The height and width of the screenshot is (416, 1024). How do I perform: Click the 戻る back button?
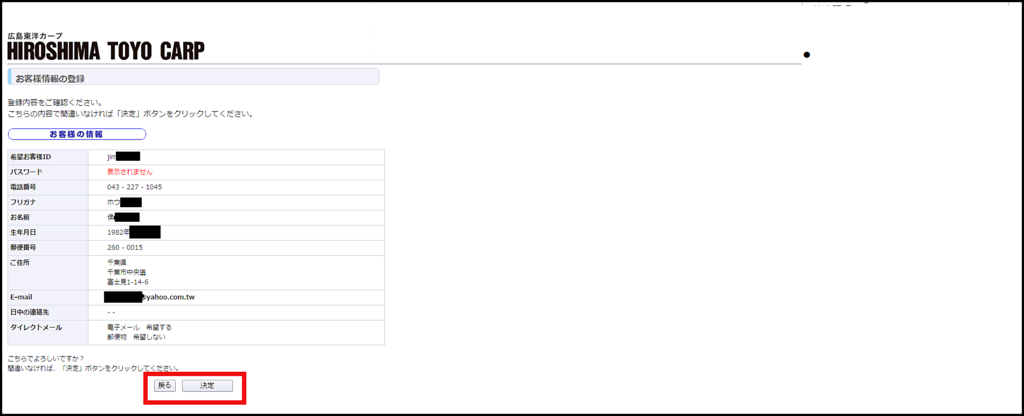tap(165, 385)
